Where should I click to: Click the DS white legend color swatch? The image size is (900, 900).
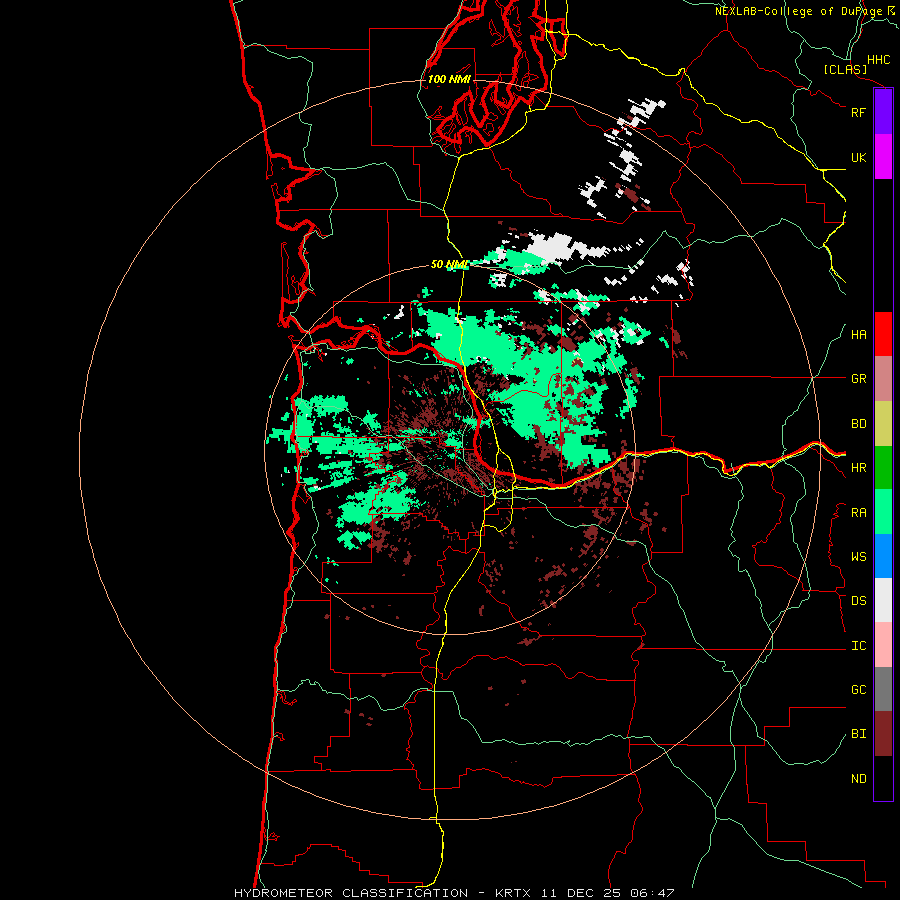click(x=883, y=600)
